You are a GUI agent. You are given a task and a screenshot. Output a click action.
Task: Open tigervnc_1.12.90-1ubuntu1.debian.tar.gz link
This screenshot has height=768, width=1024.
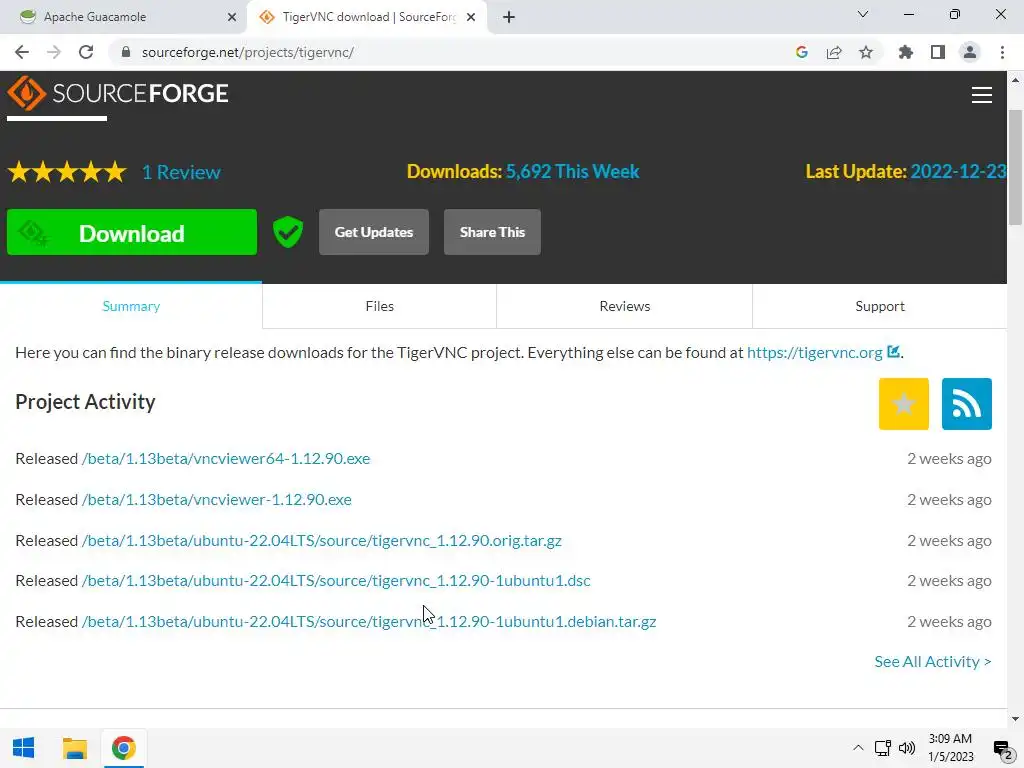[369, 621]
